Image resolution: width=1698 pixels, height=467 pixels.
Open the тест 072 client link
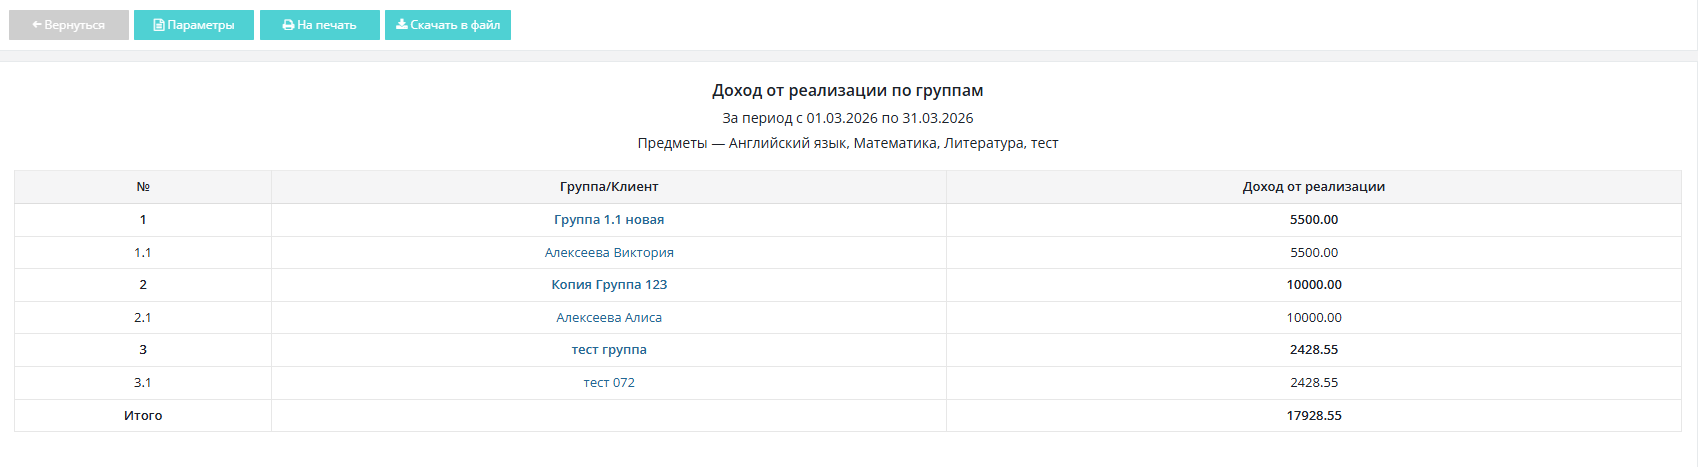click(609, 383)
